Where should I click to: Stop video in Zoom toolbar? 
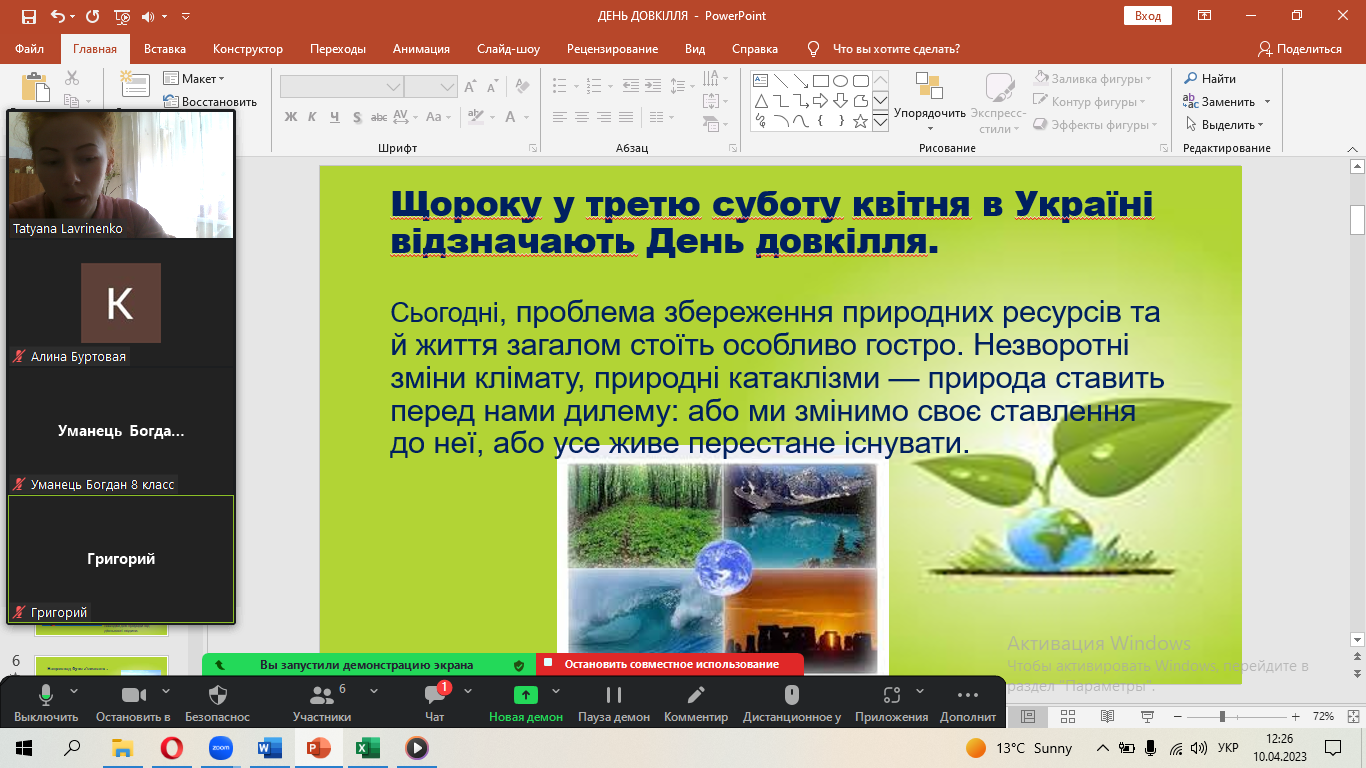(133, 696)
